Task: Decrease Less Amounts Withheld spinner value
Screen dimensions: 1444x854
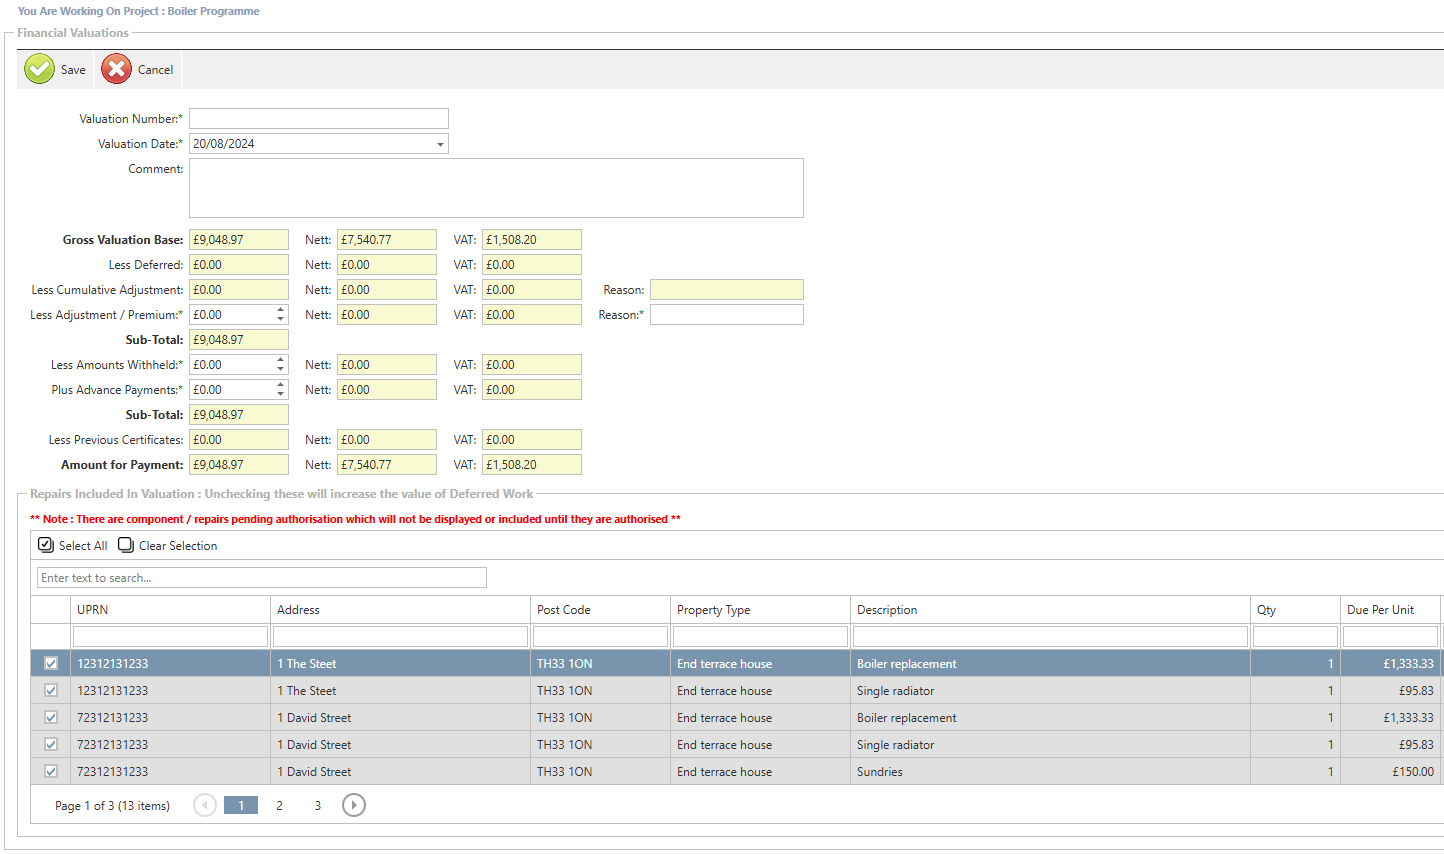Action: click(x=281, y=369)
